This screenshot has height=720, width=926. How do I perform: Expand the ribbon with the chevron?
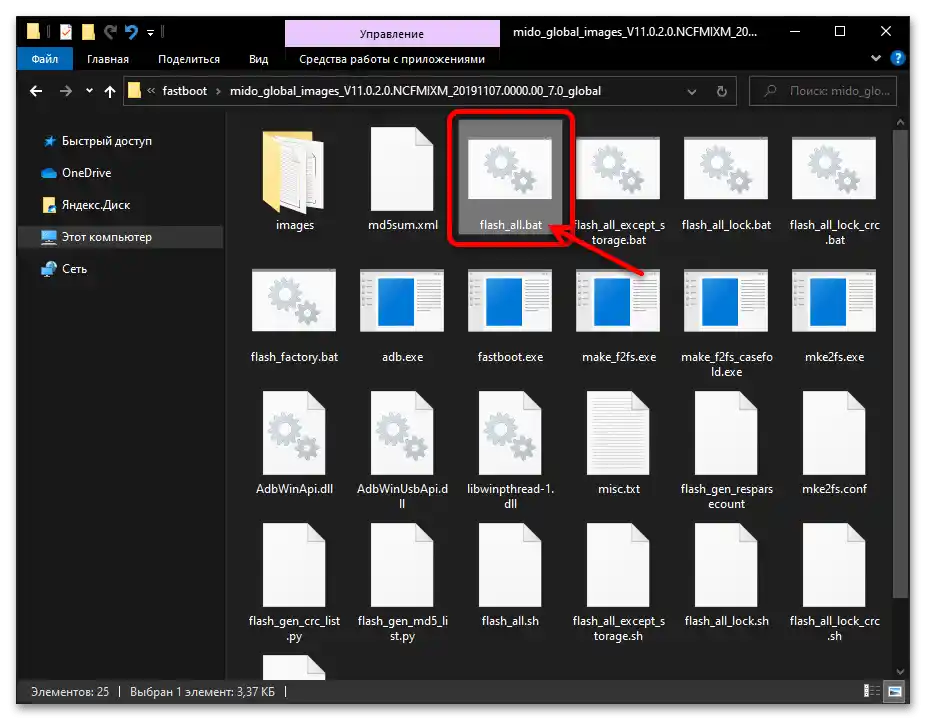pos(876,58)
